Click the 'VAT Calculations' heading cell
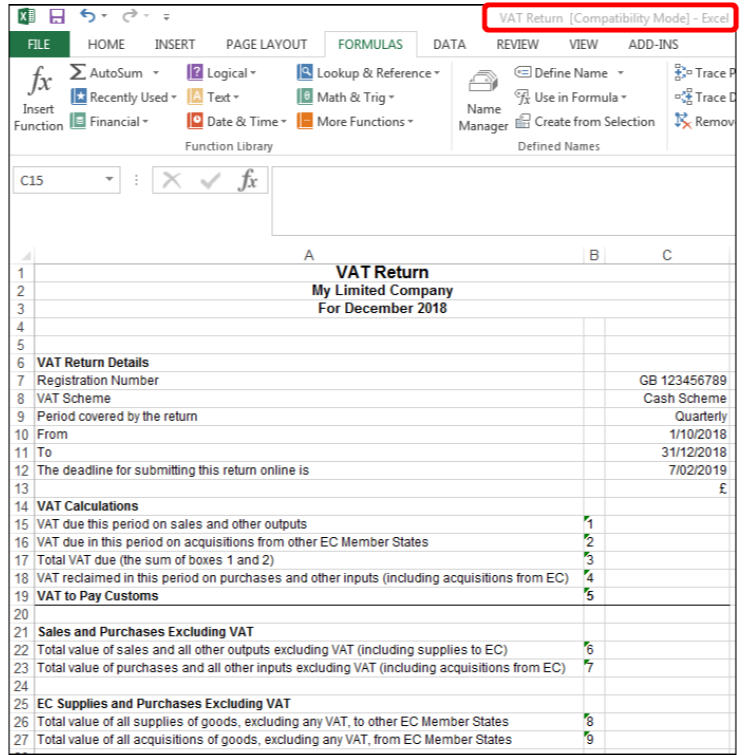Screen dimensions: 747x755 click(x=309, y=506)
